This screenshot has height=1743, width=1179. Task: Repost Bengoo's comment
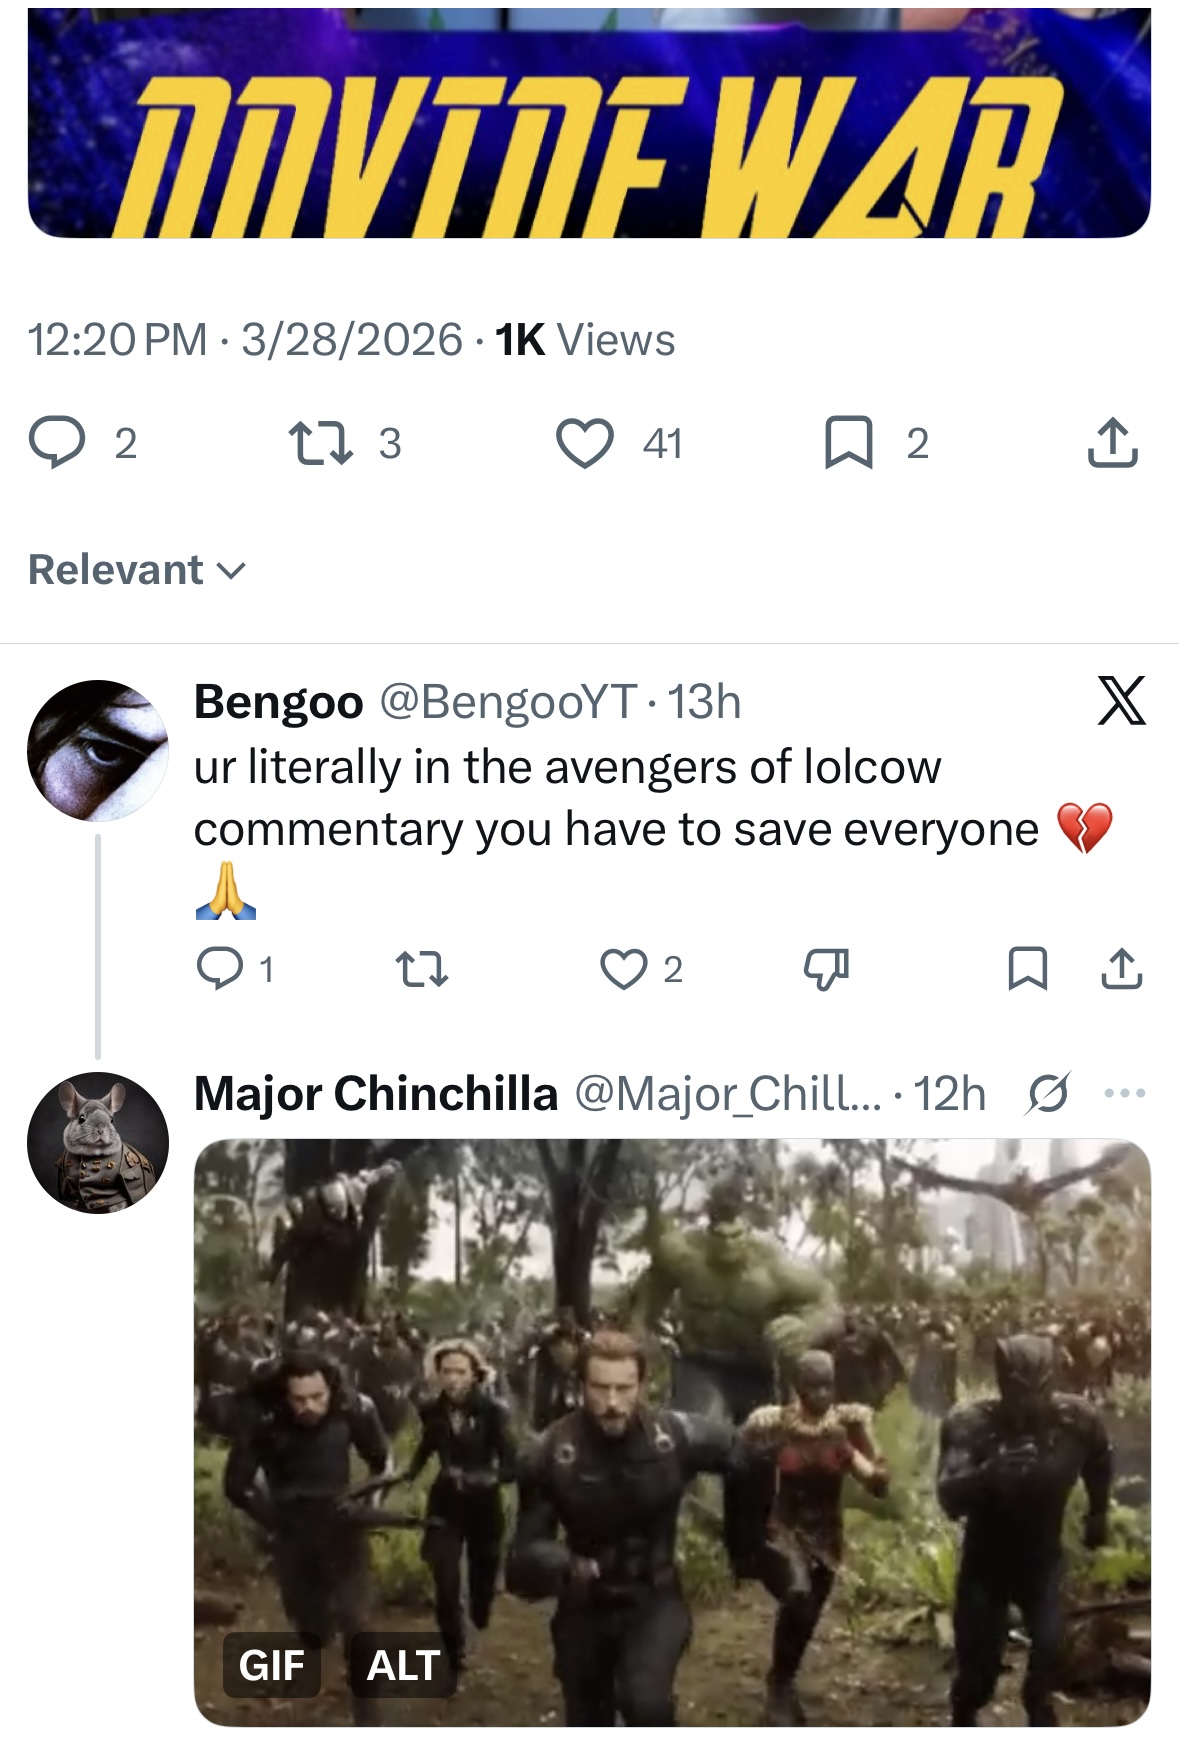422,969
